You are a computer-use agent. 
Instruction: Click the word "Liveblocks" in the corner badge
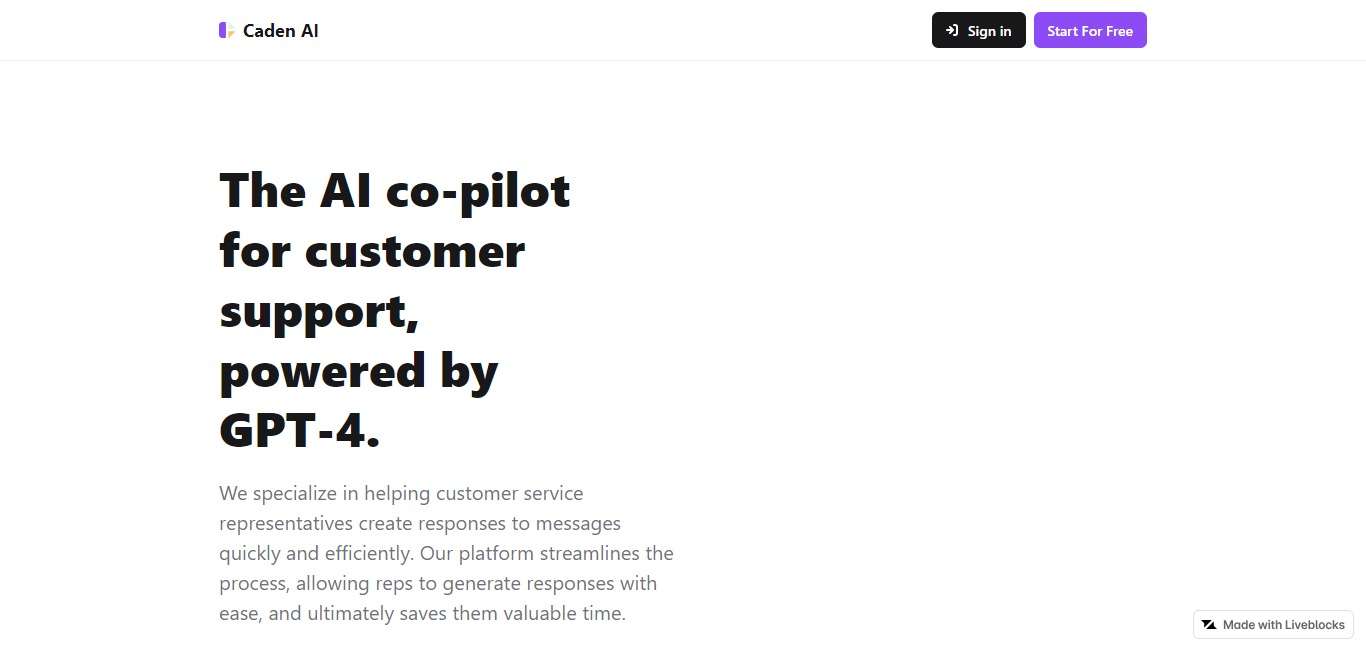click(1314, 625)
